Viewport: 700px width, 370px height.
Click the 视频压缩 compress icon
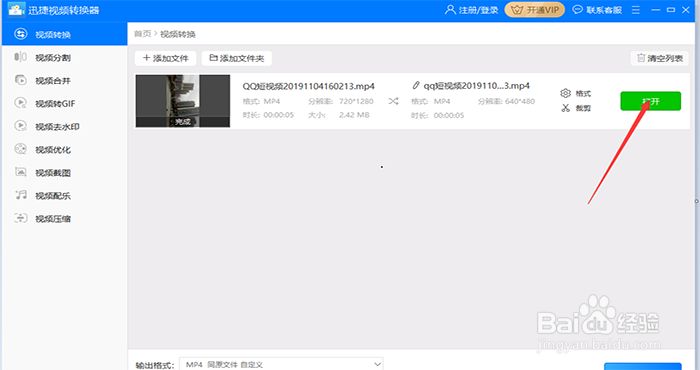click(x=21, y=218)
